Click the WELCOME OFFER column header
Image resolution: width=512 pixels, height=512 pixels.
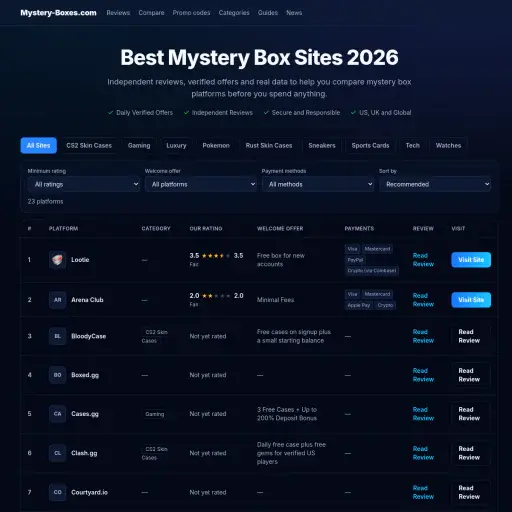(x=280, y=228)
